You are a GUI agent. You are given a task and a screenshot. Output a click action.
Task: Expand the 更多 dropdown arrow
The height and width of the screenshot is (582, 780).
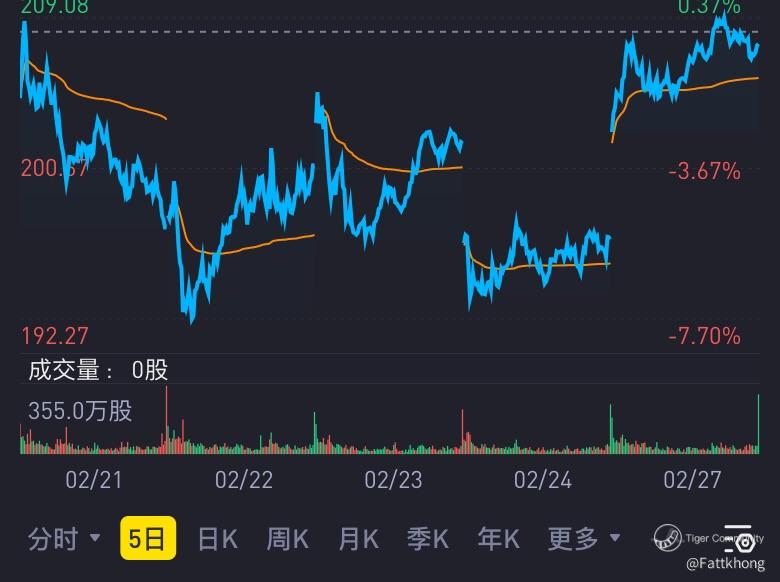pos(615,538)
